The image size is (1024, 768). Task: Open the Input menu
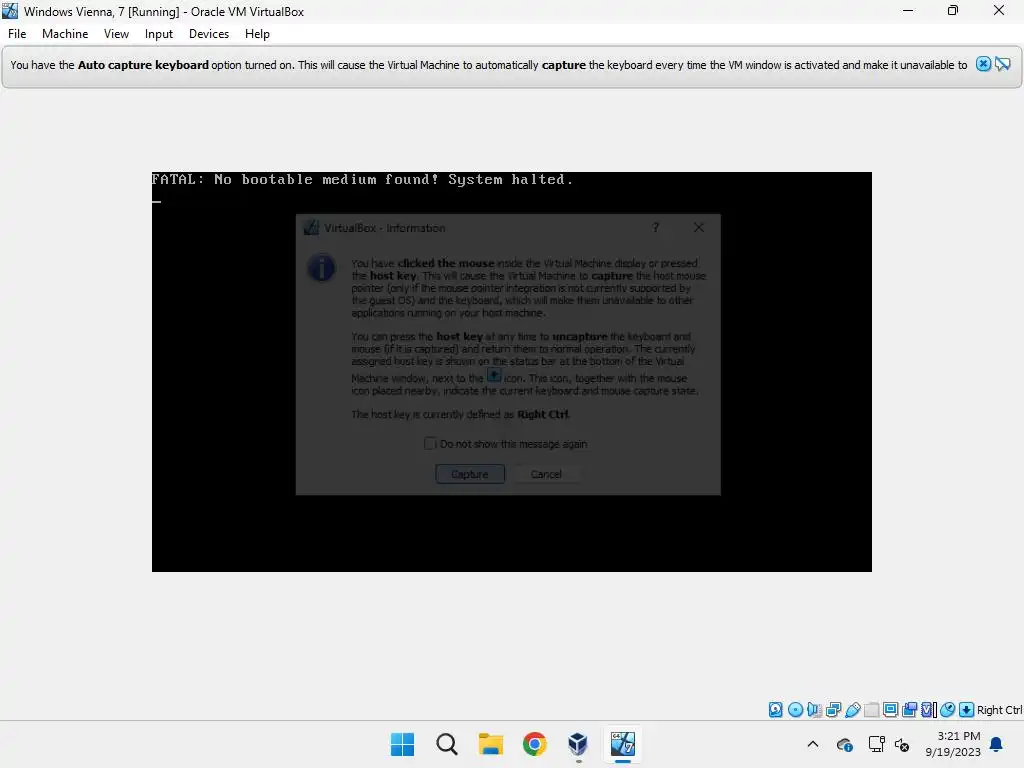point(159,34)
